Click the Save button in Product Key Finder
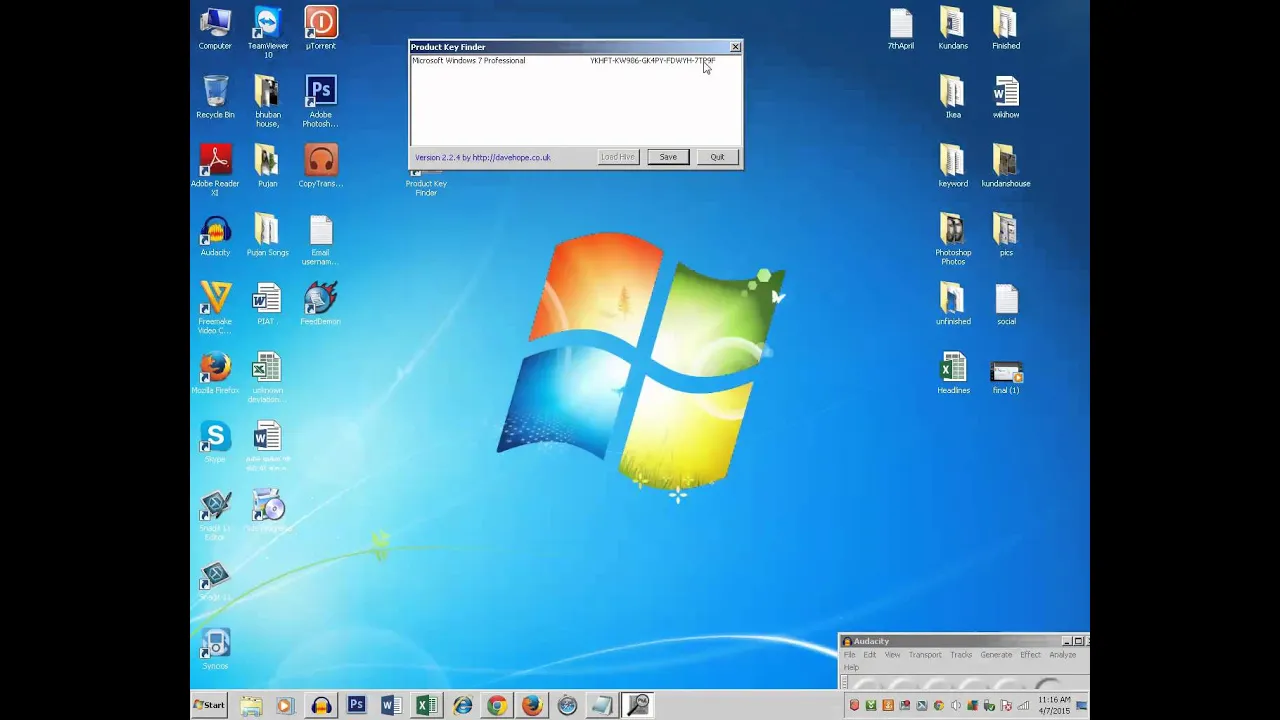 click(668, 157)
